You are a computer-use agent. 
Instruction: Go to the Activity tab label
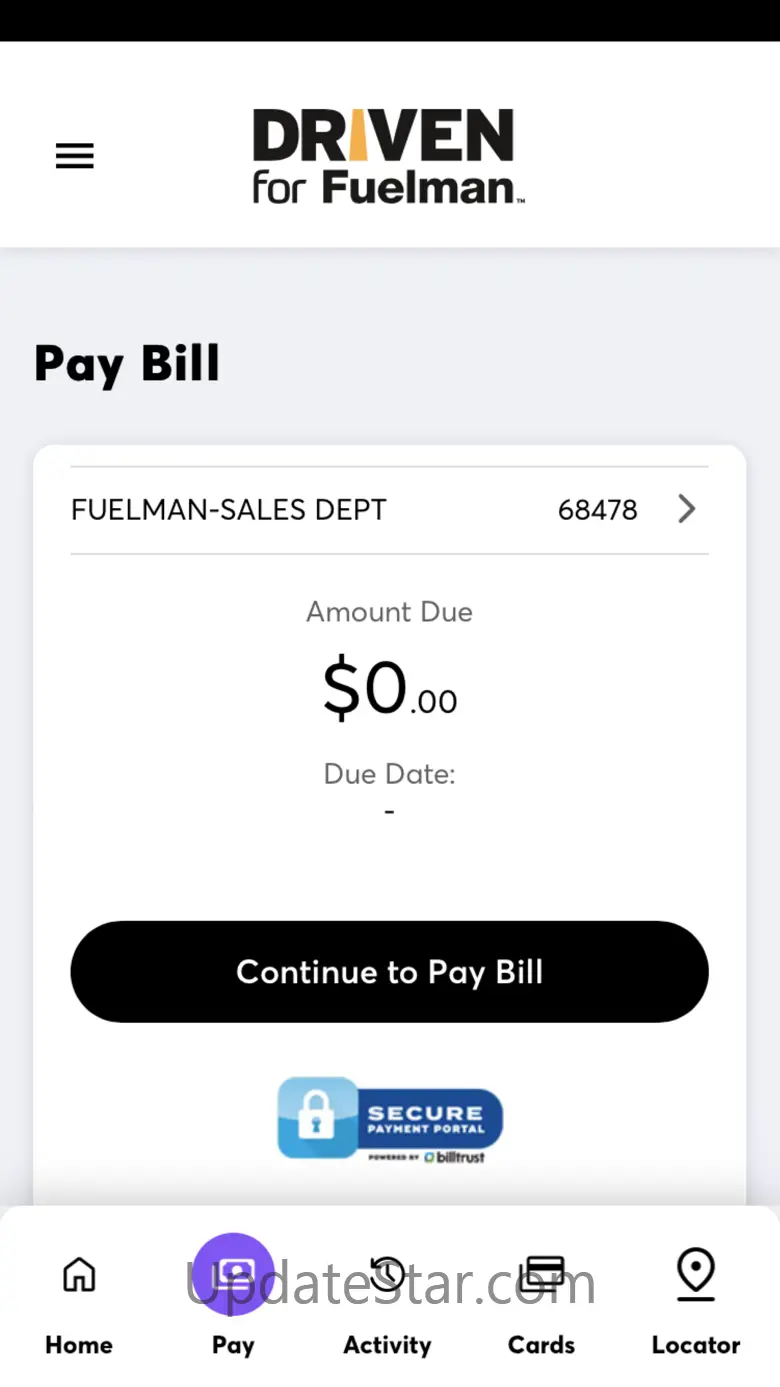click(x=387, y=1345)
